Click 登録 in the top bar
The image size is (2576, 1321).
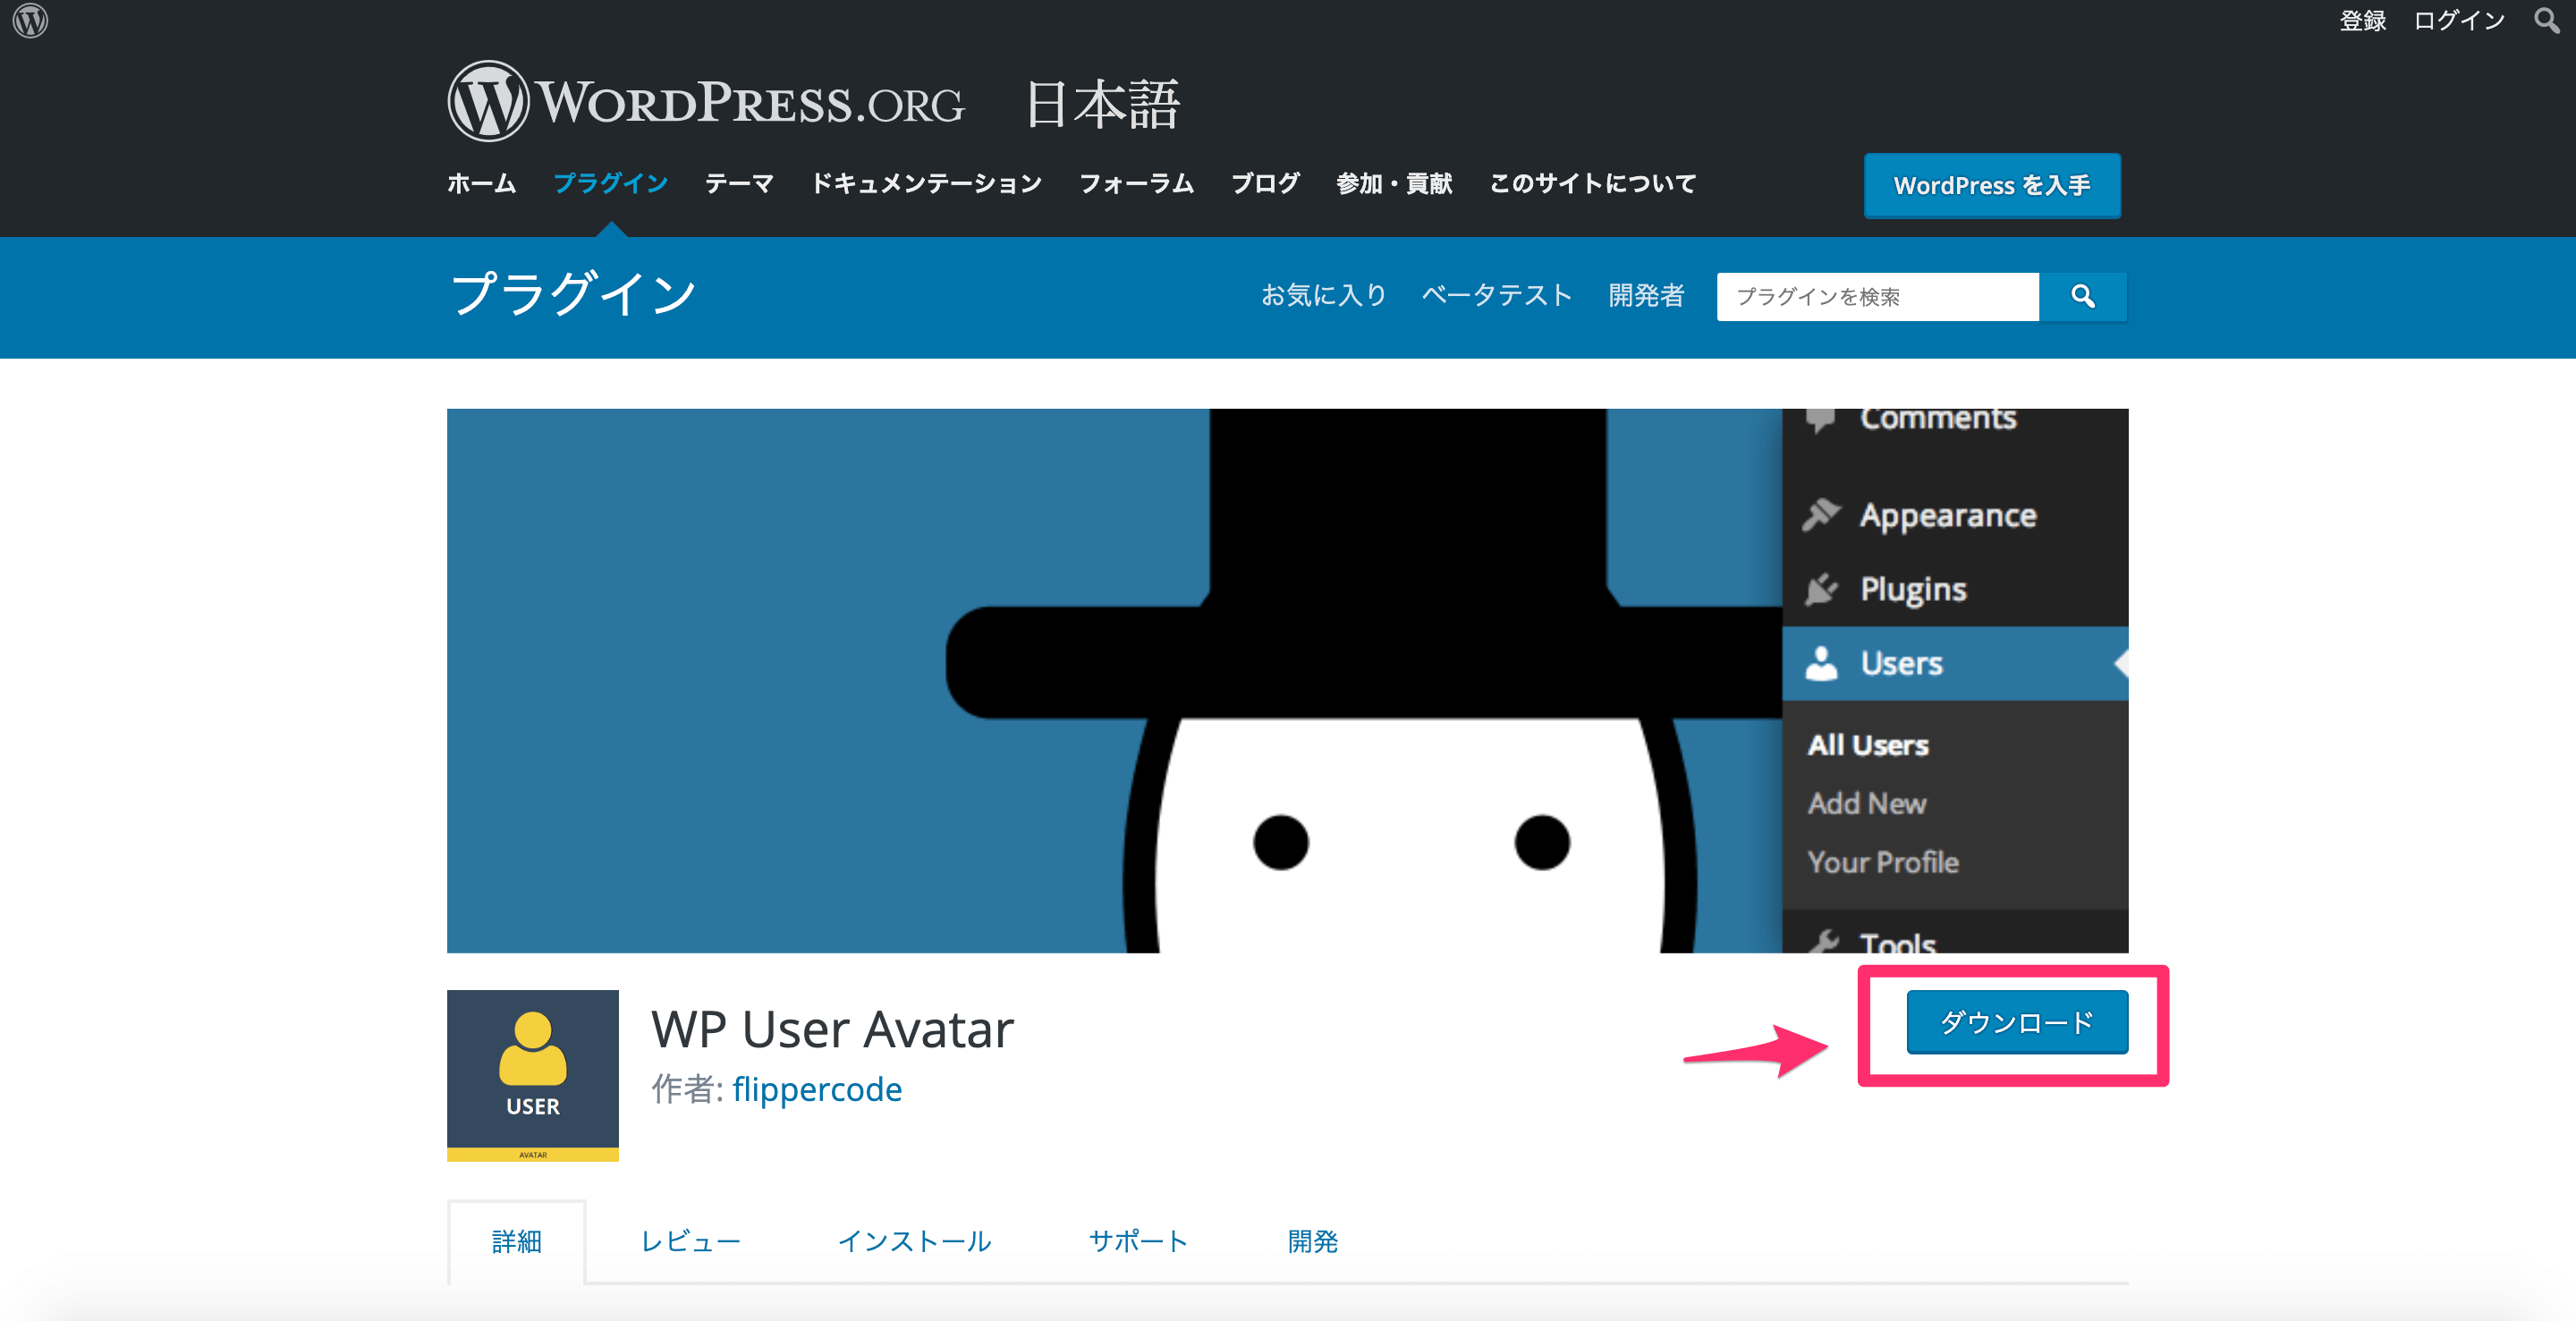pos(2362,20)
